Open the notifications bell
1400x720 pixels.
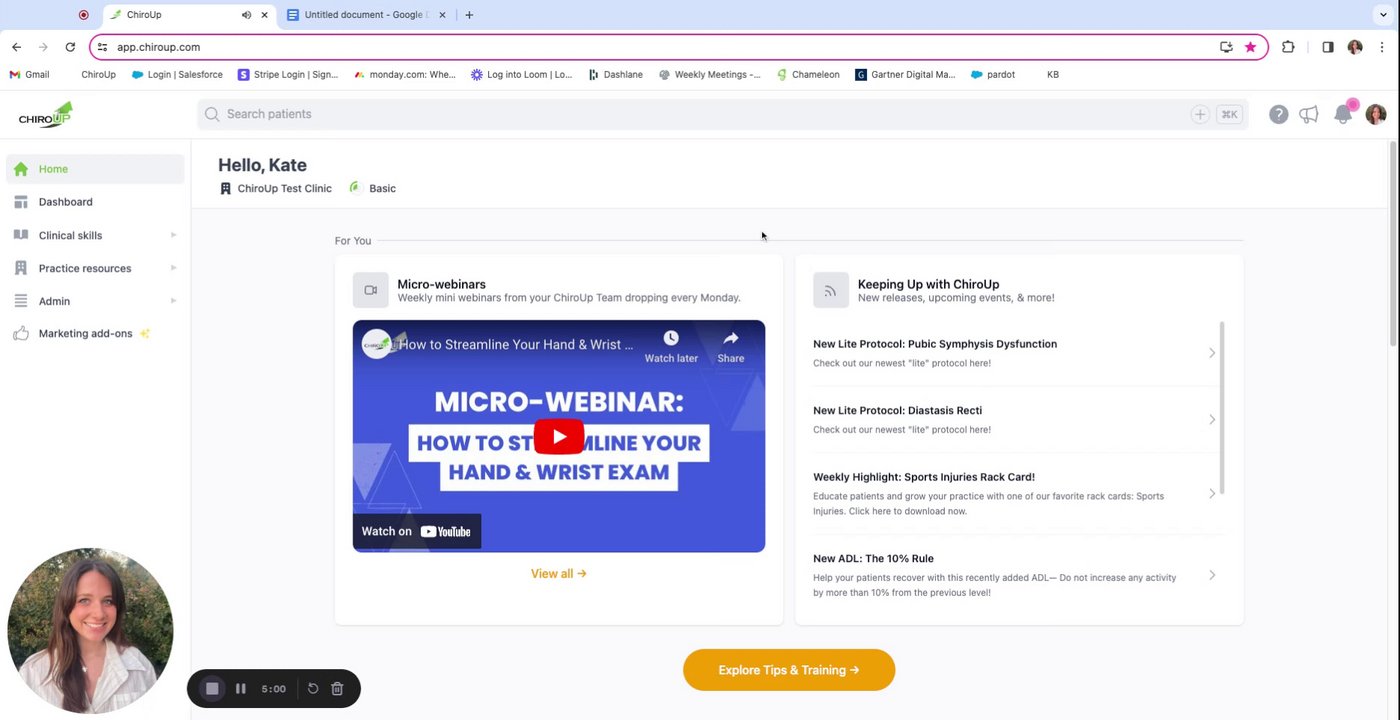[1343, 114]
